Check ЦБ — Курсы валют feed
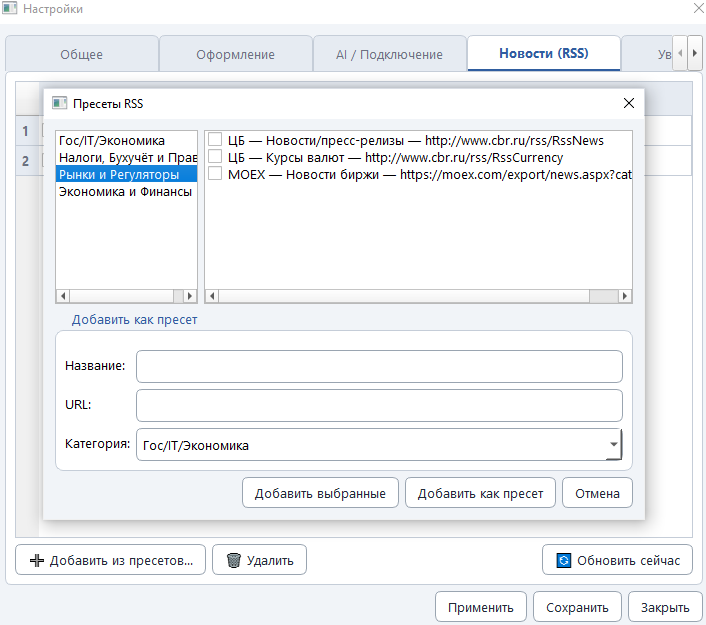Viewport: 706px width, 625px height. point(215,157)
